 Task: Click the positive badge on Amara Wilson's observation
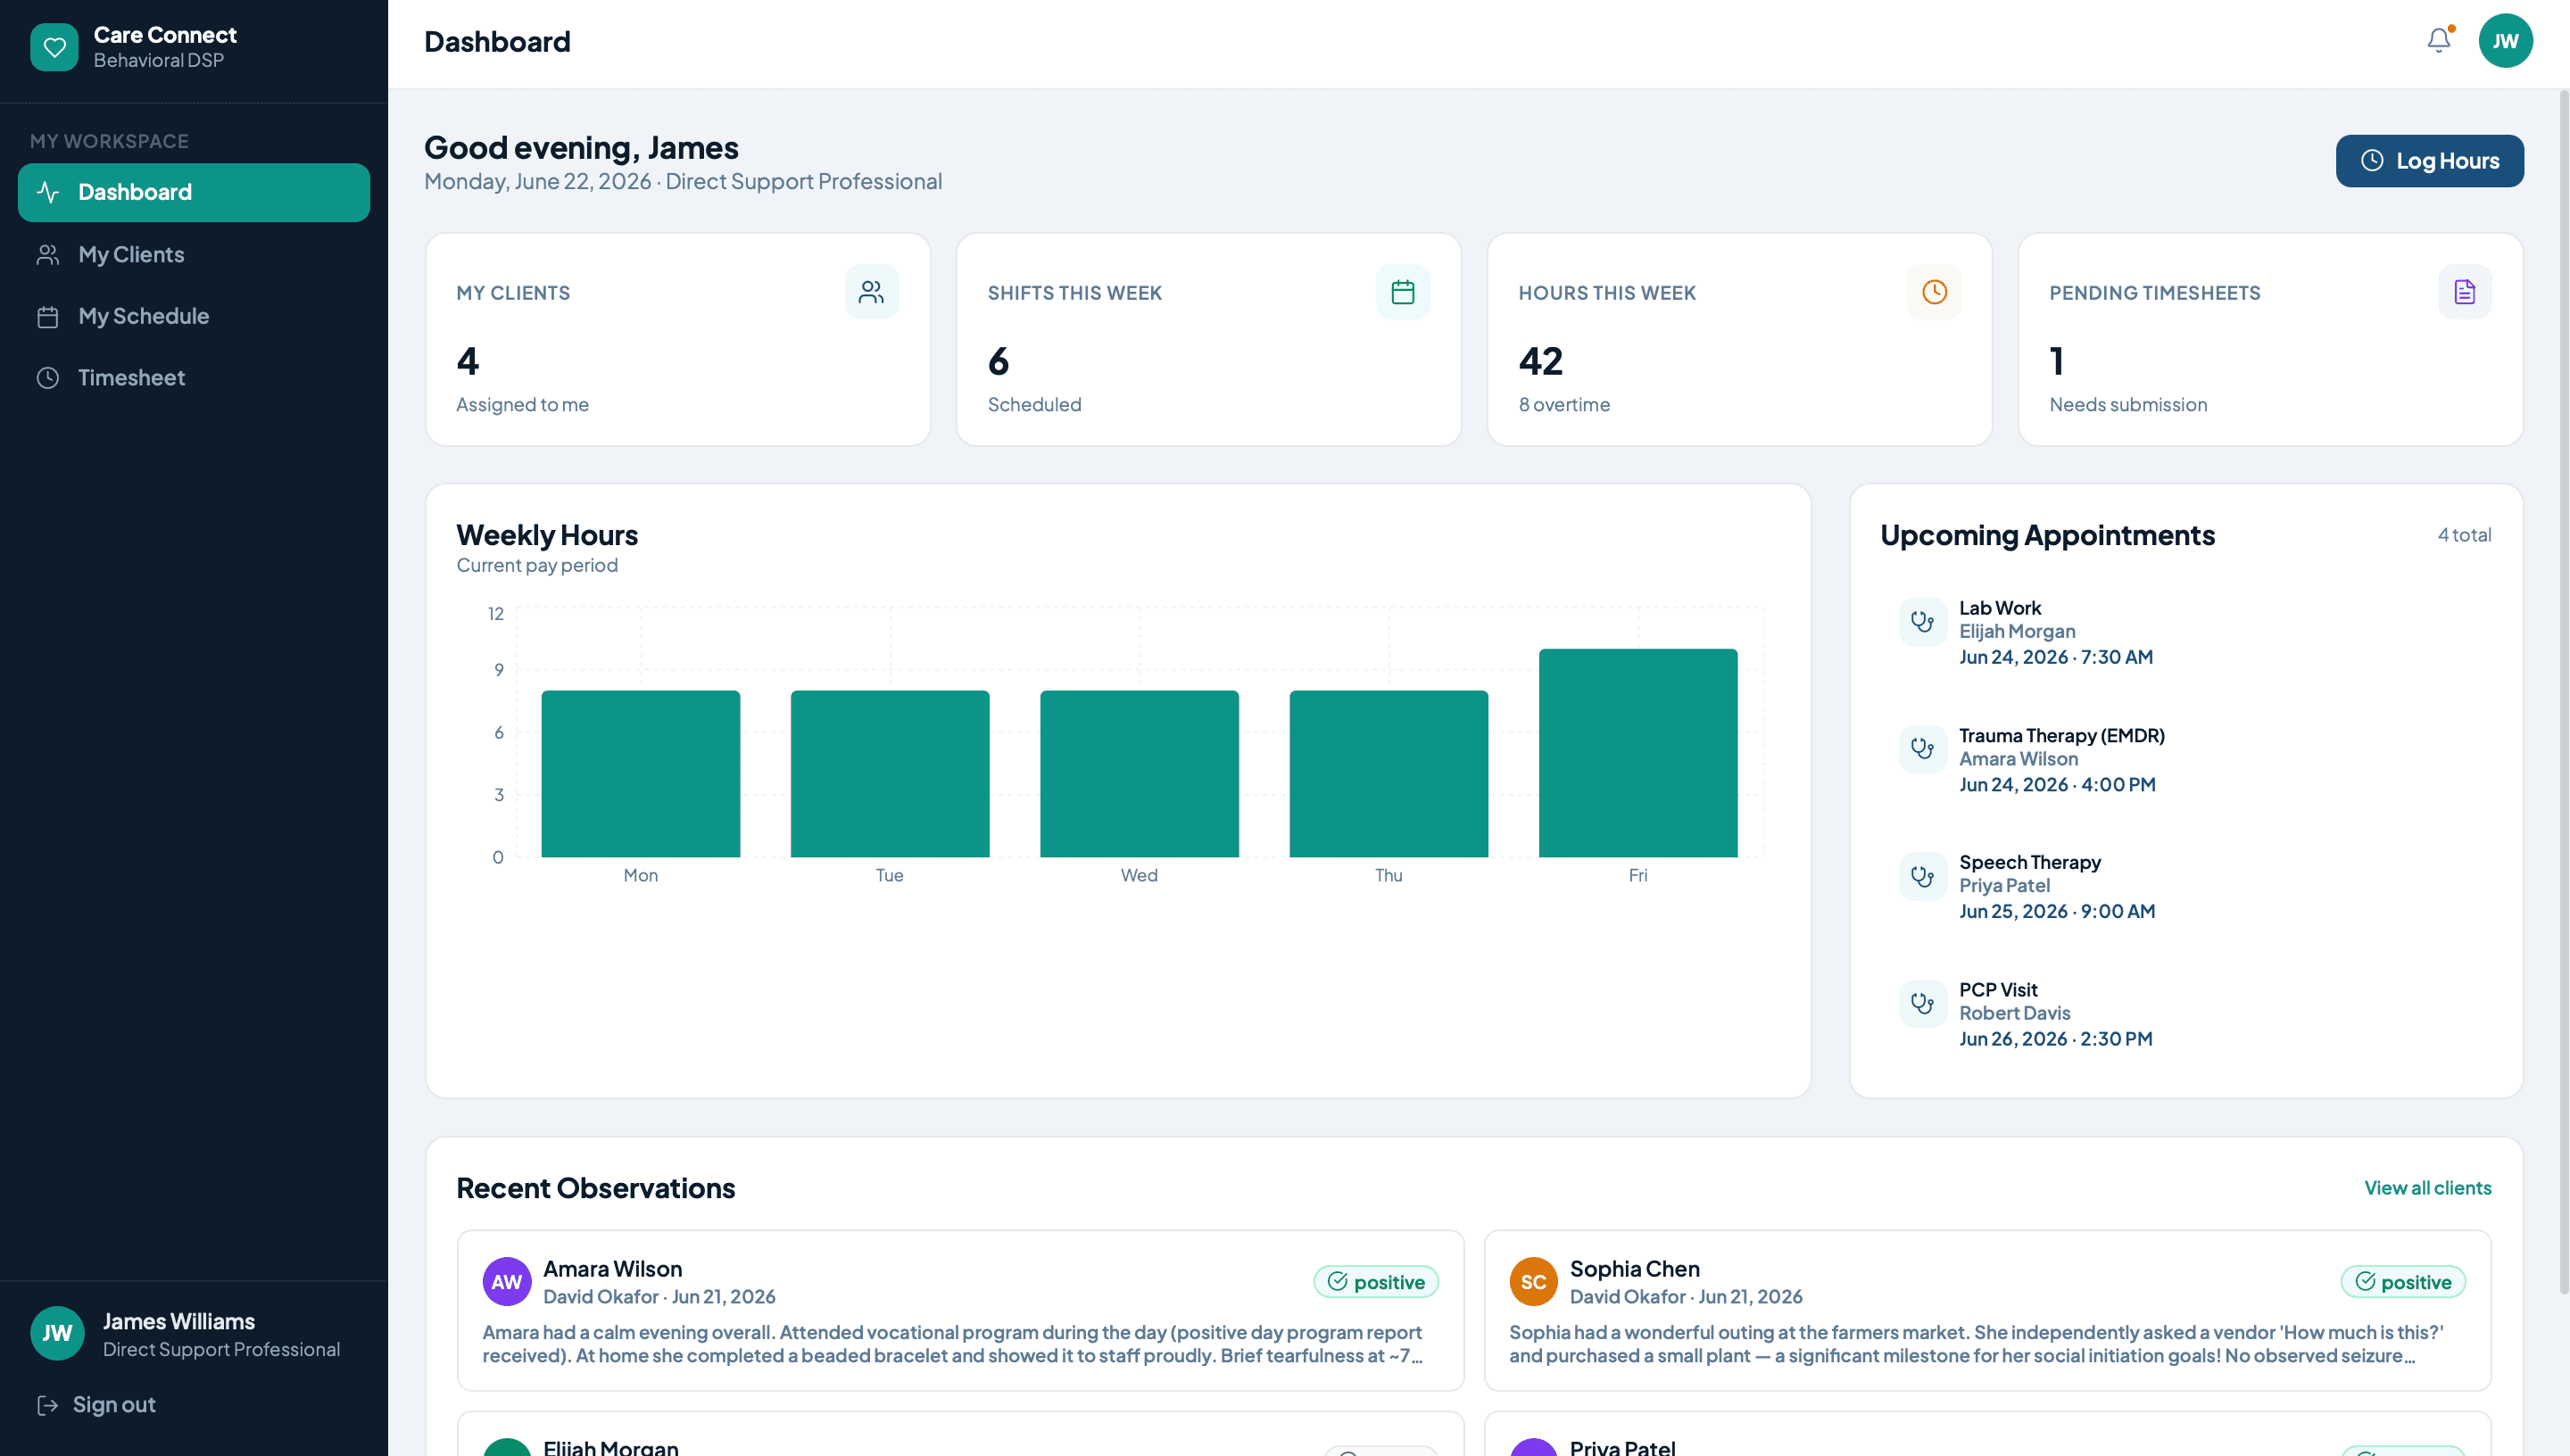coord(1375,1281)
